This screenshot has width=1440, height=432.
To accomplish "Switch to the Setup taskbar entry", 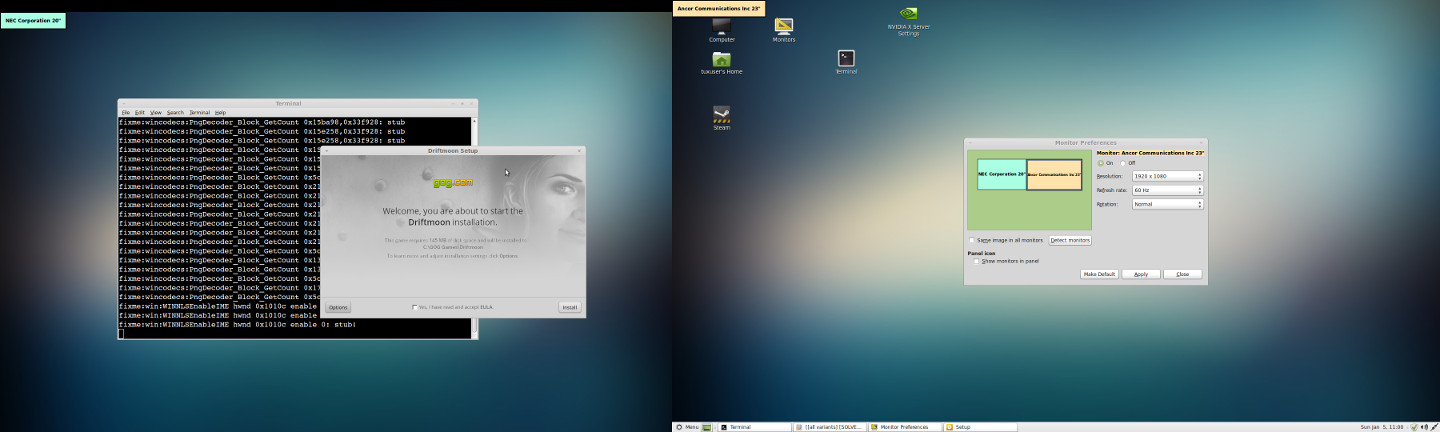I will point(980,427).
